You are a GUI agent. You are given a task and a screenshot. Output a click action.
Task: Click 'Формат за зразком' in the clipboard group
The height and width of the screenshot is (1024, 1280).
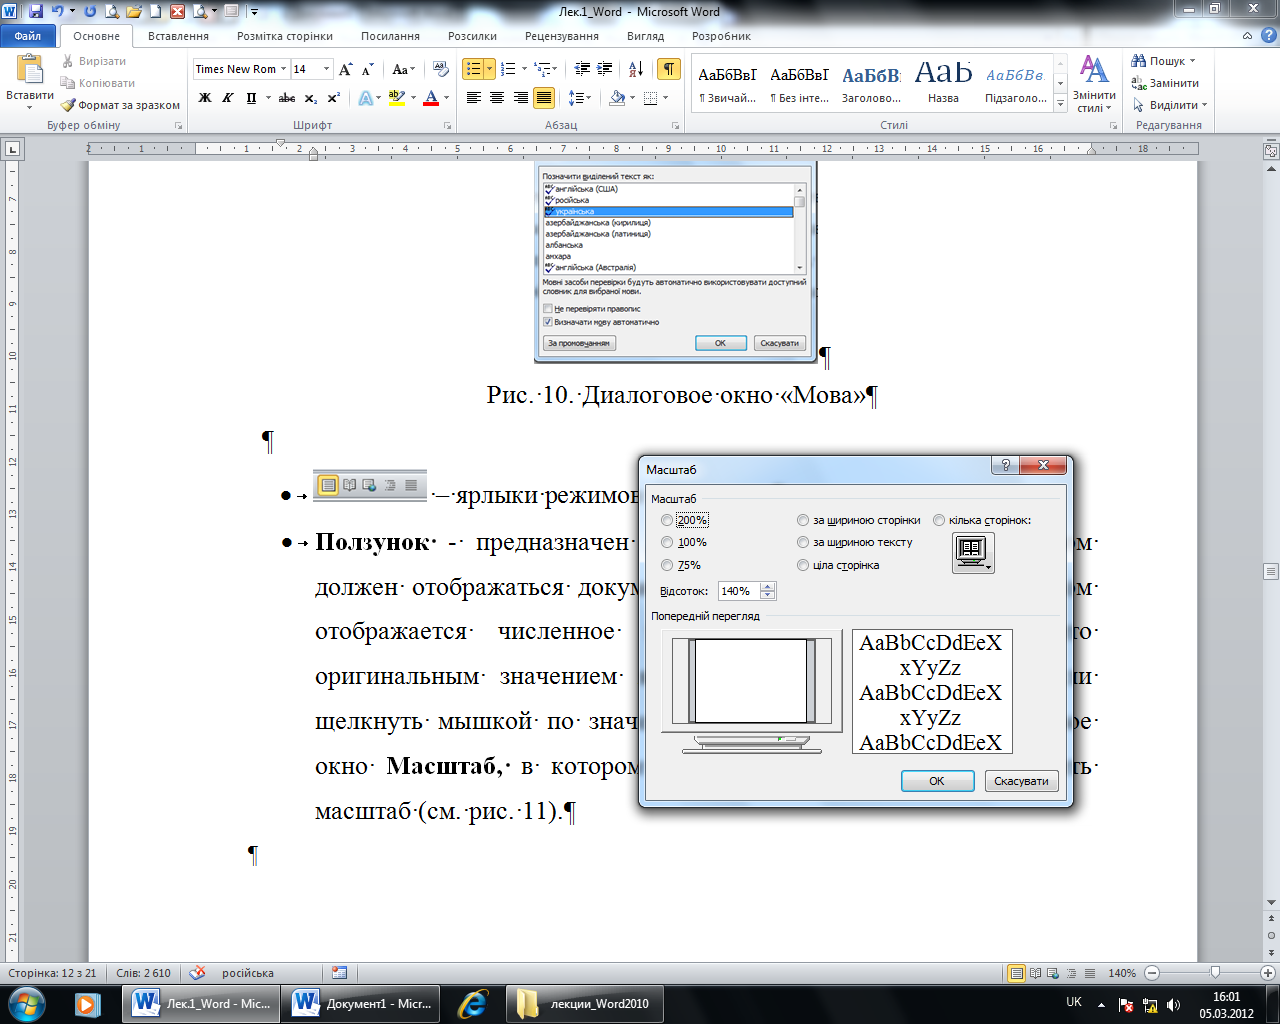click(121, 105)
